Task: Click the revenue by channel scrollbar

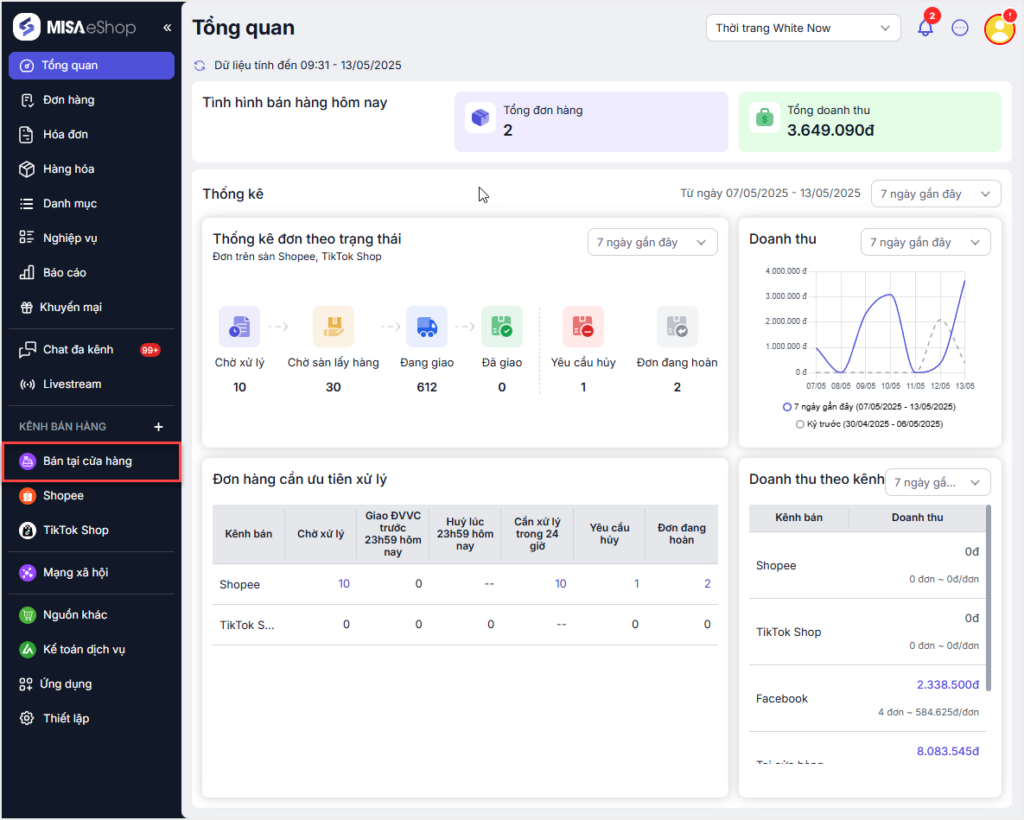Action: tap(989, 598)
